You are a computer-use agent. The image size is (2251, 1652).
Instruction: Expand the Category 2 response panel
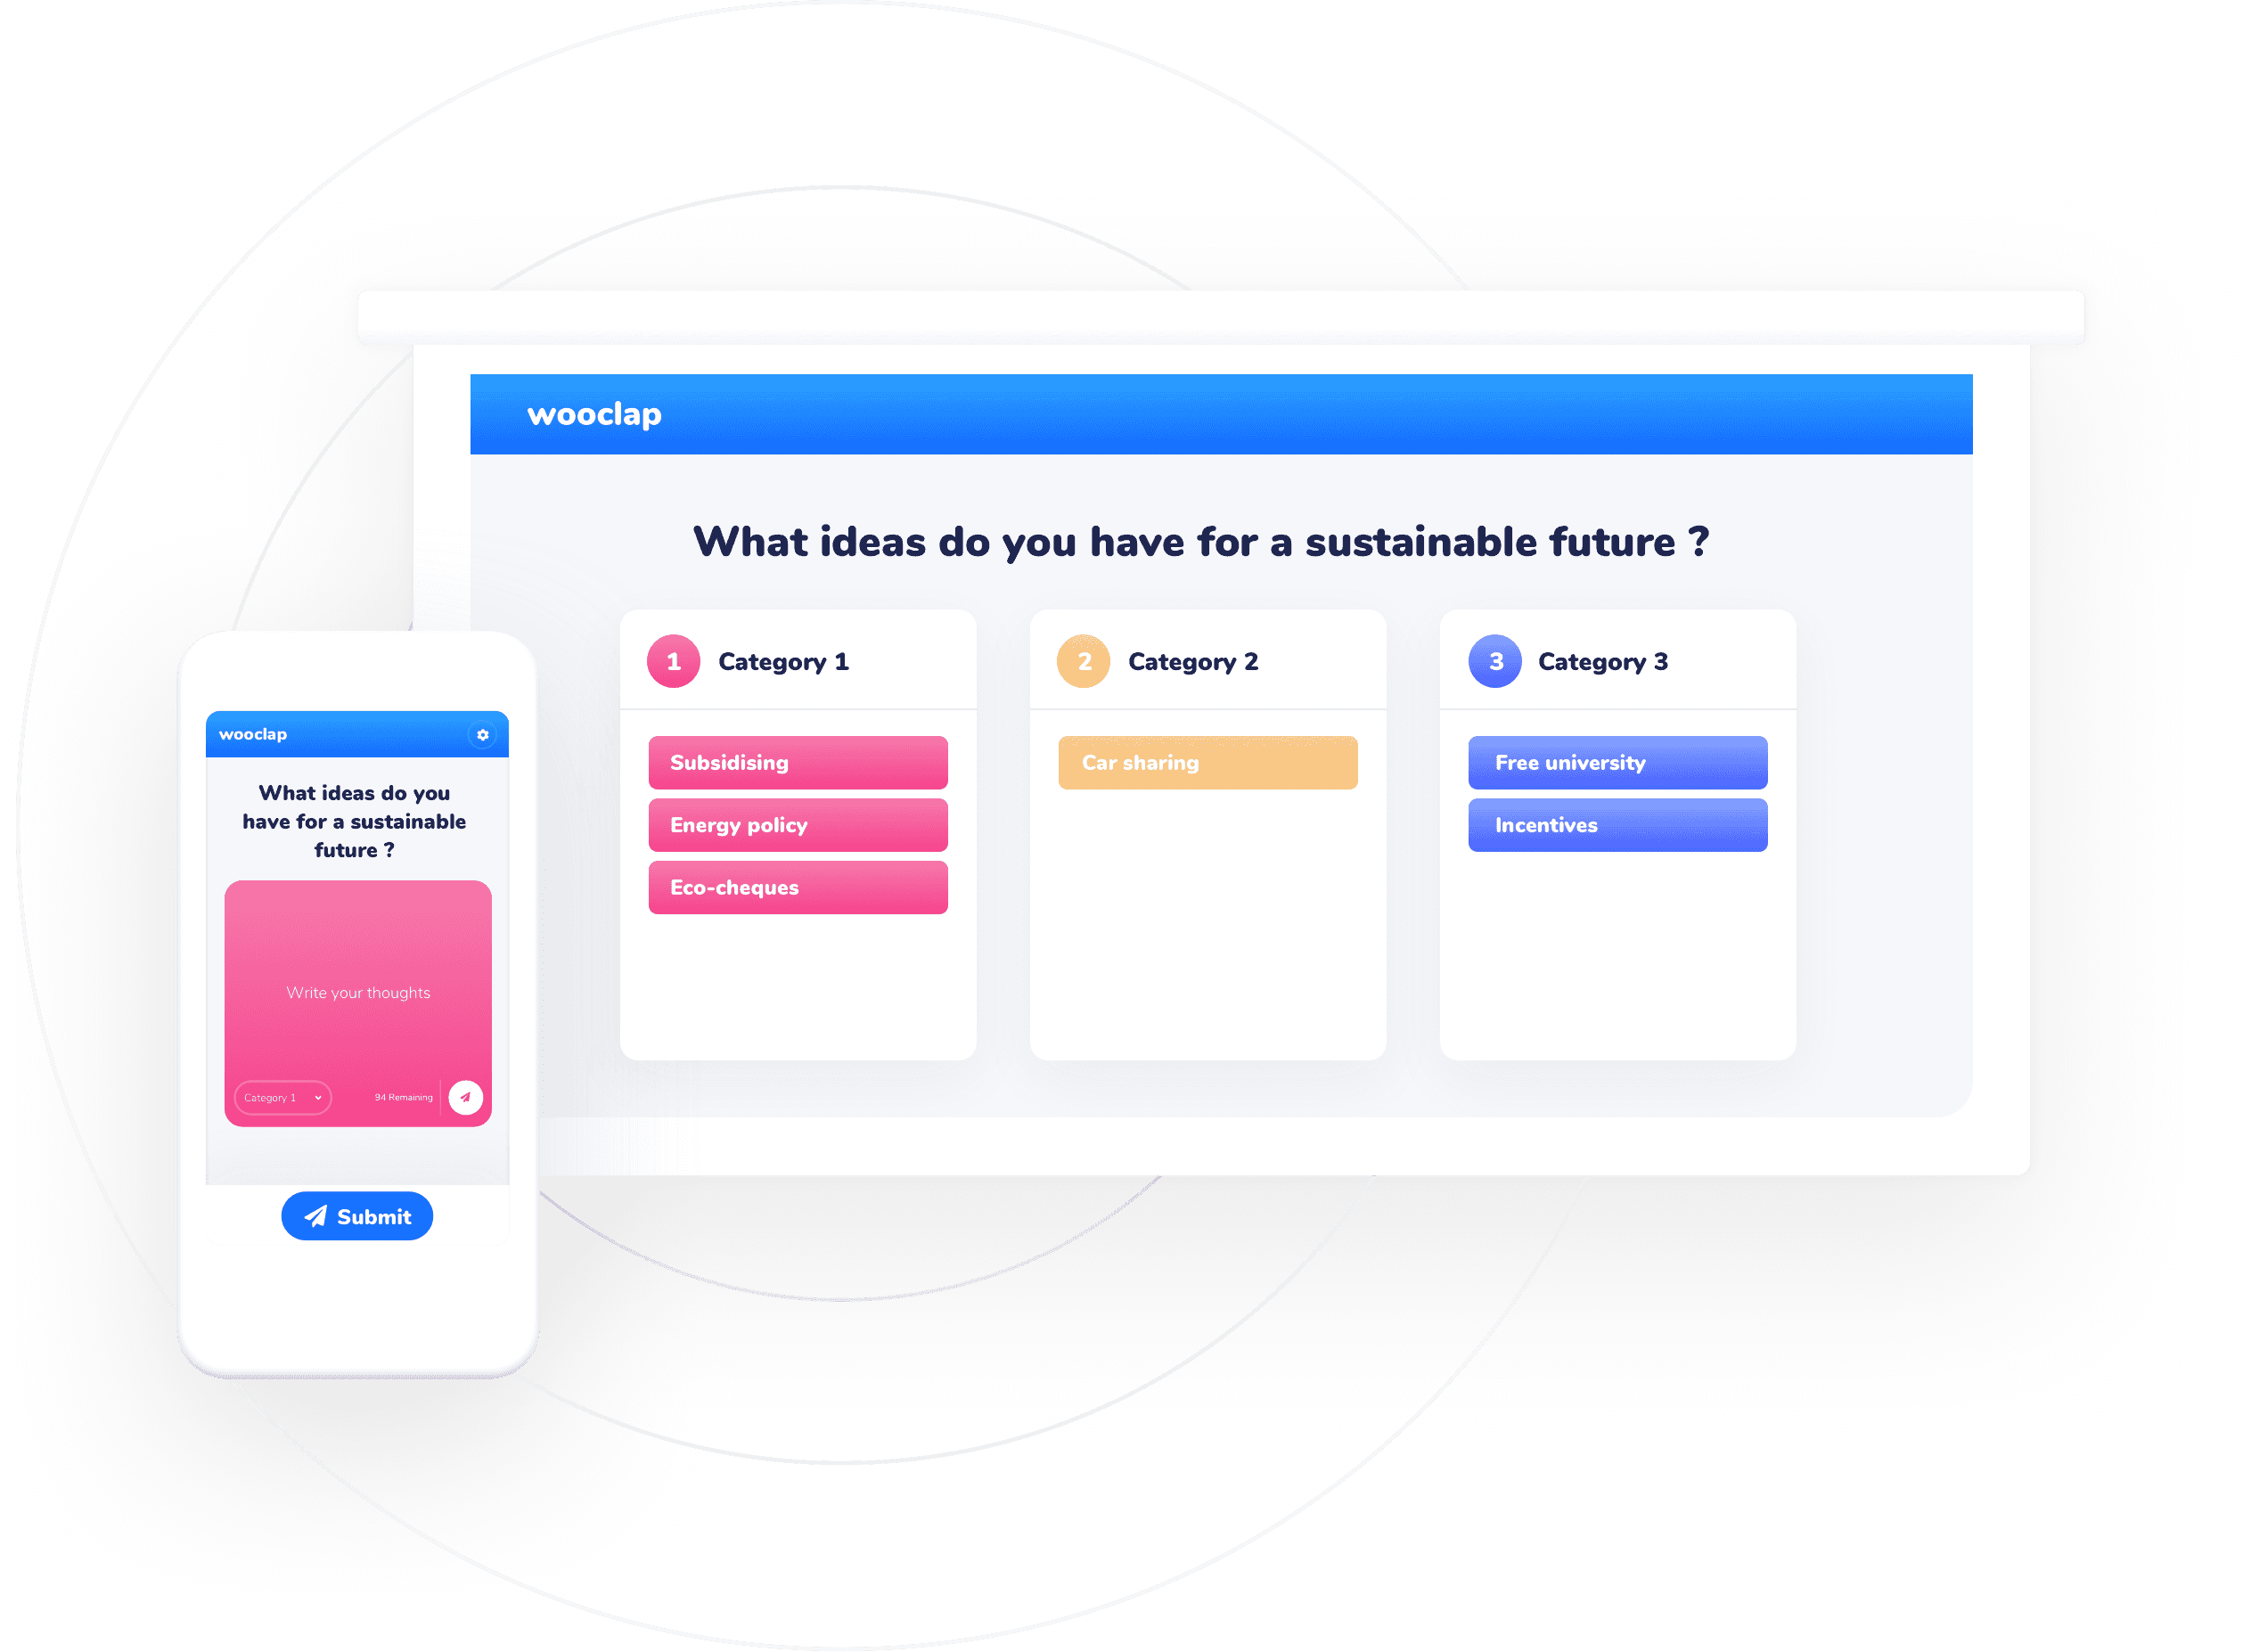[1209, 659]
